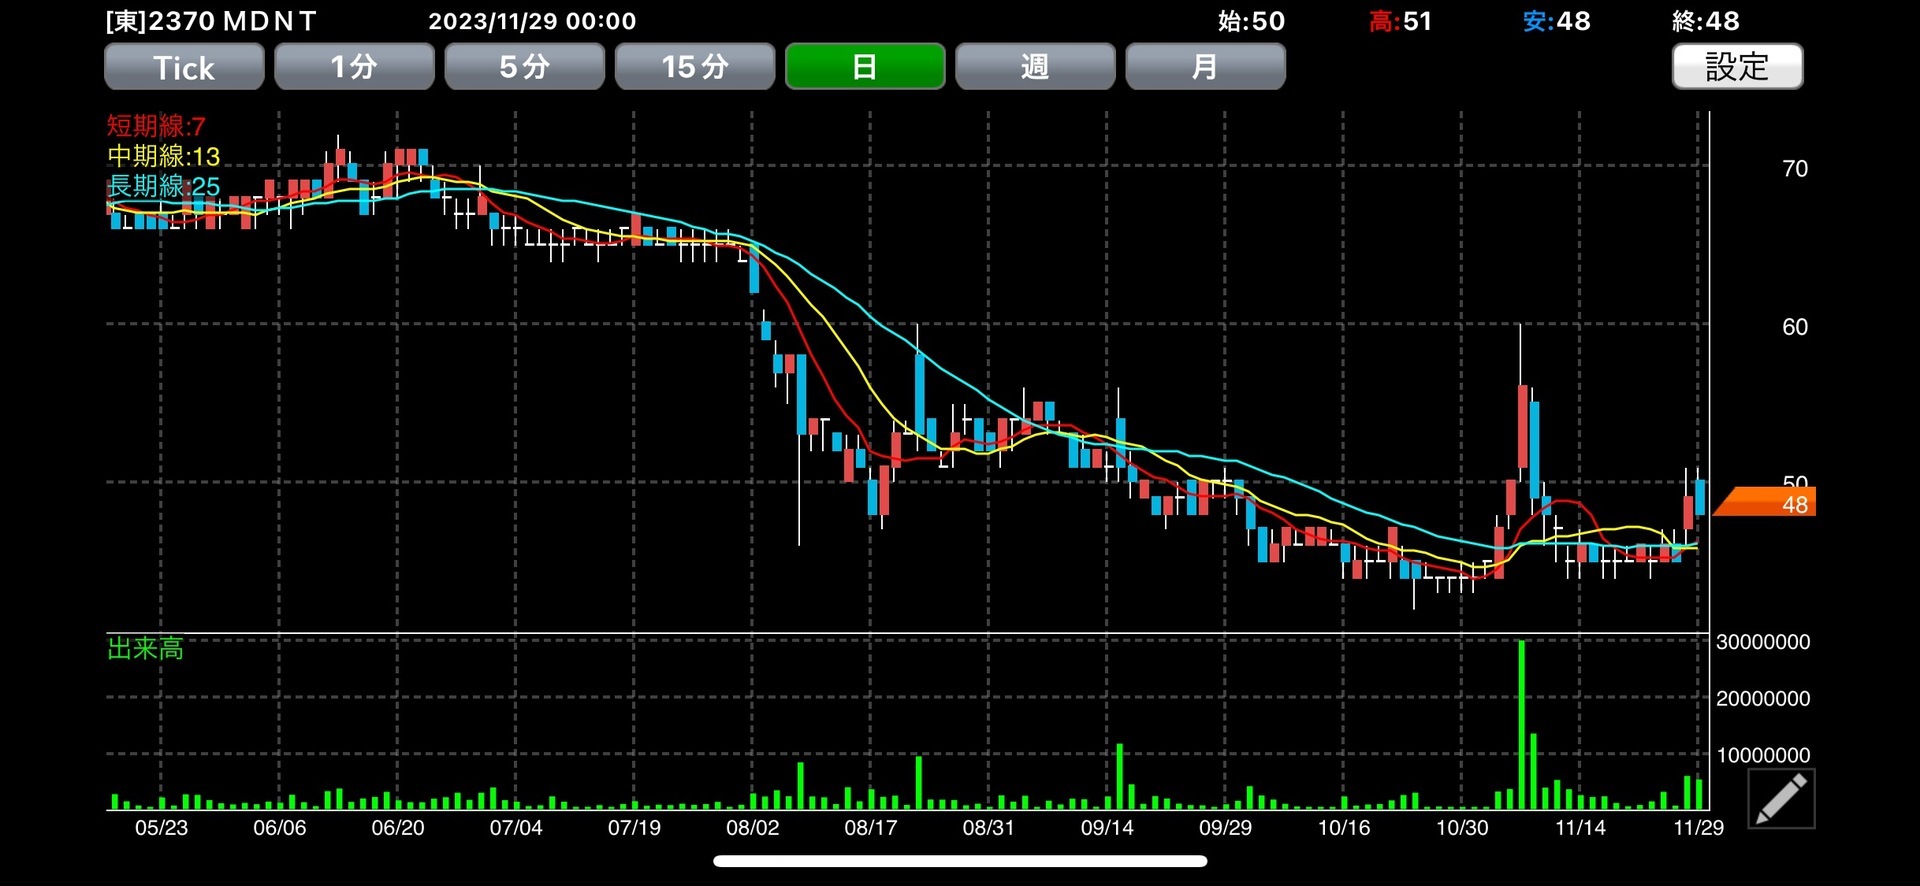Tap the 07/04 date axis label
Image resolution: width=1920 pixels, height=886 pixels.
pyautogui.click(x=516, y=828)
